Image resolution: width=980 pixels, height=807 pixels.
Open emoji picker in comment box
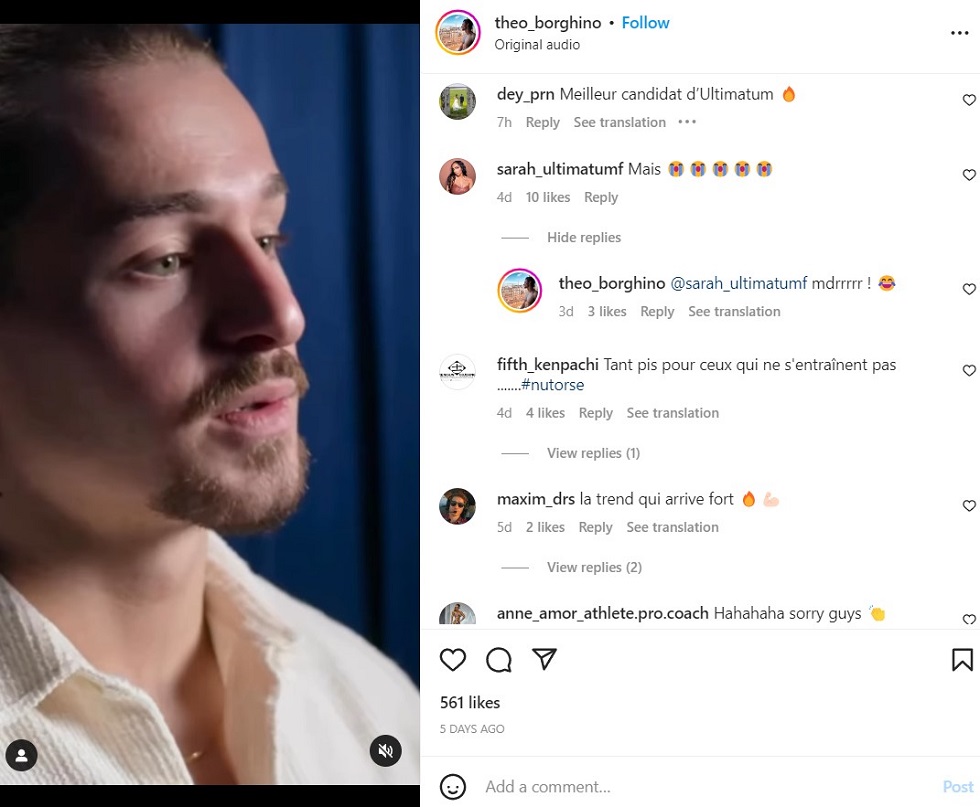452,786
